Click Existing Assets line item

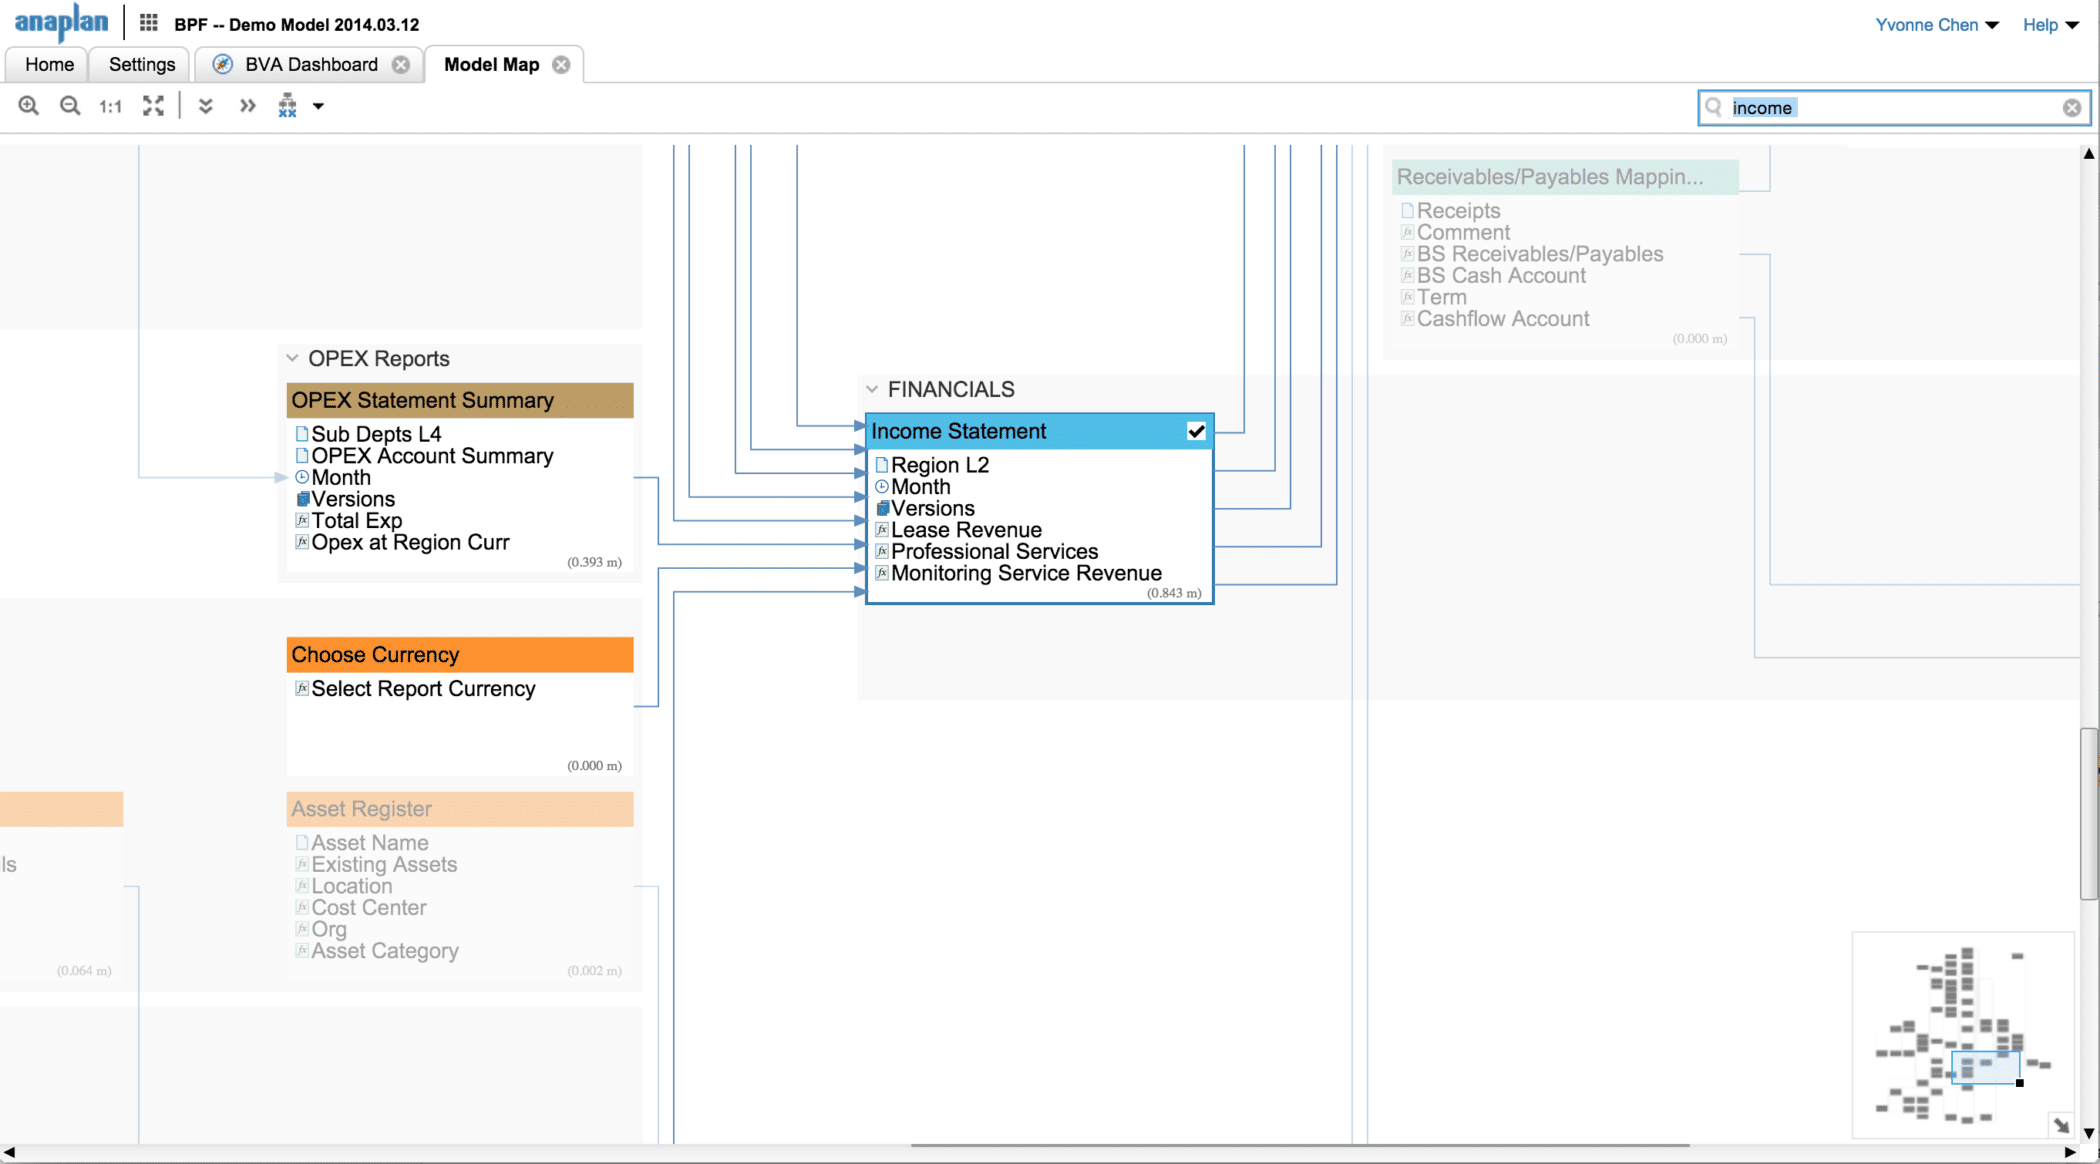coord(384,865)
